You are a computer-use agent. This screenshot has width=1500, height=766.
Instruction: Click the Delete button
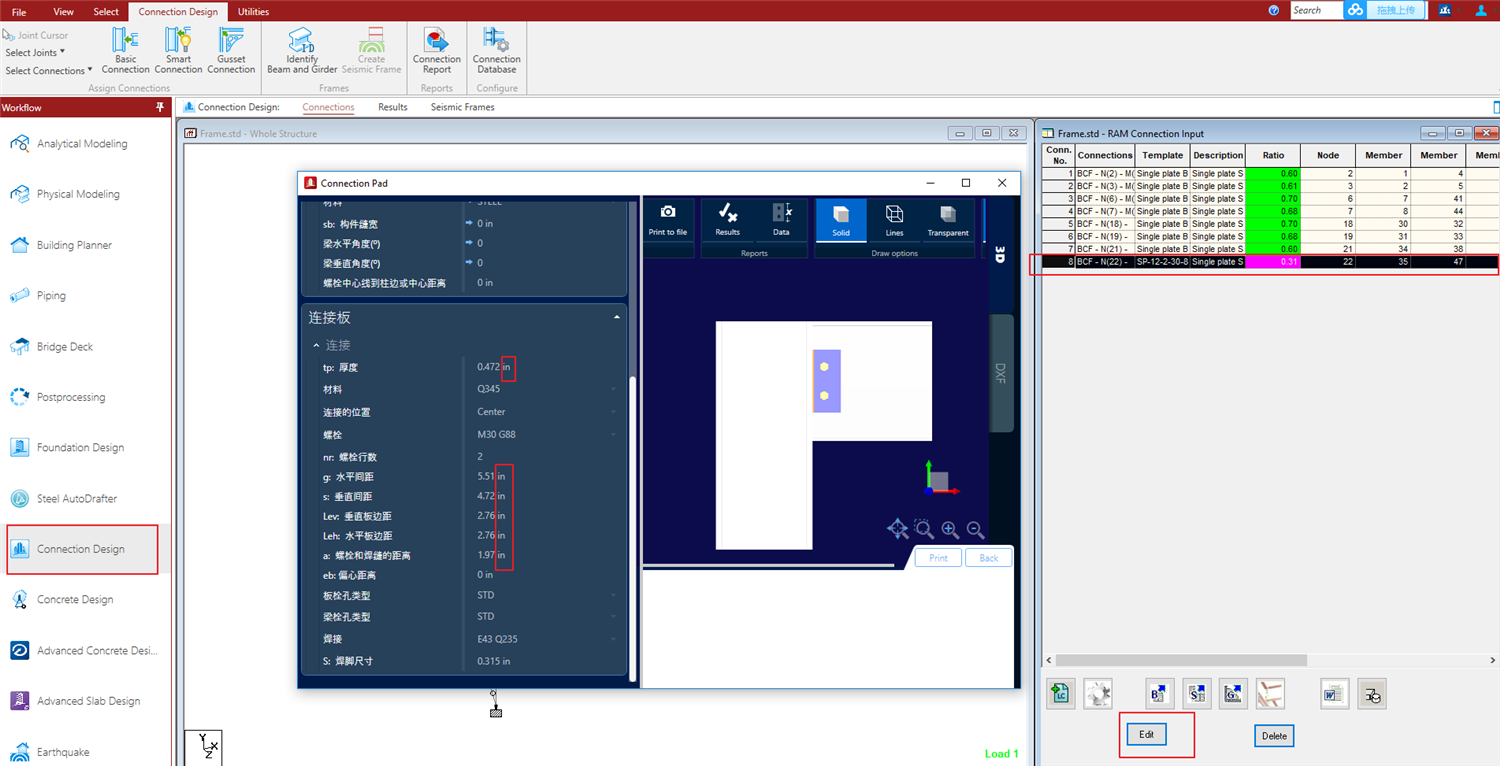click(1274, 736)
